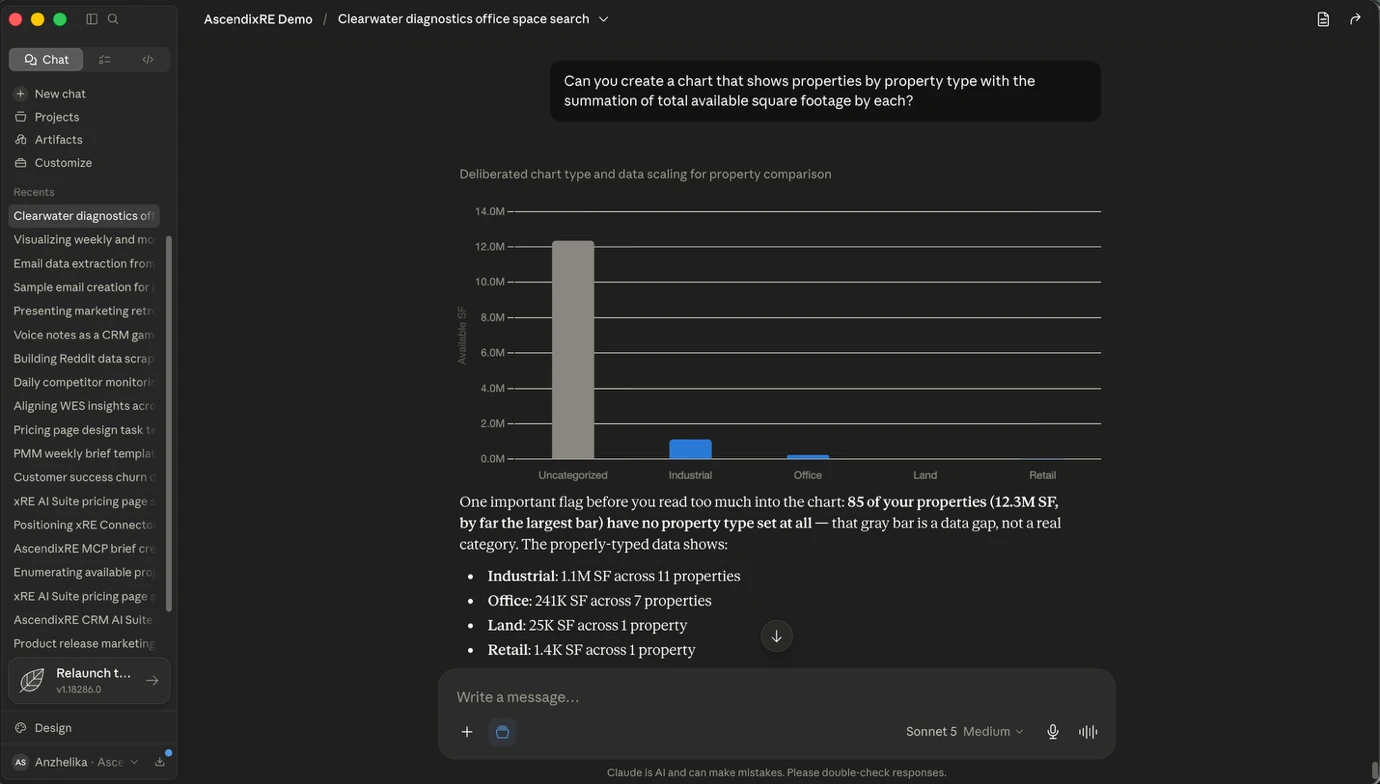
Task: Open the Anzhelika account menu
Action: pyautogui.click(x=76, y=762)
